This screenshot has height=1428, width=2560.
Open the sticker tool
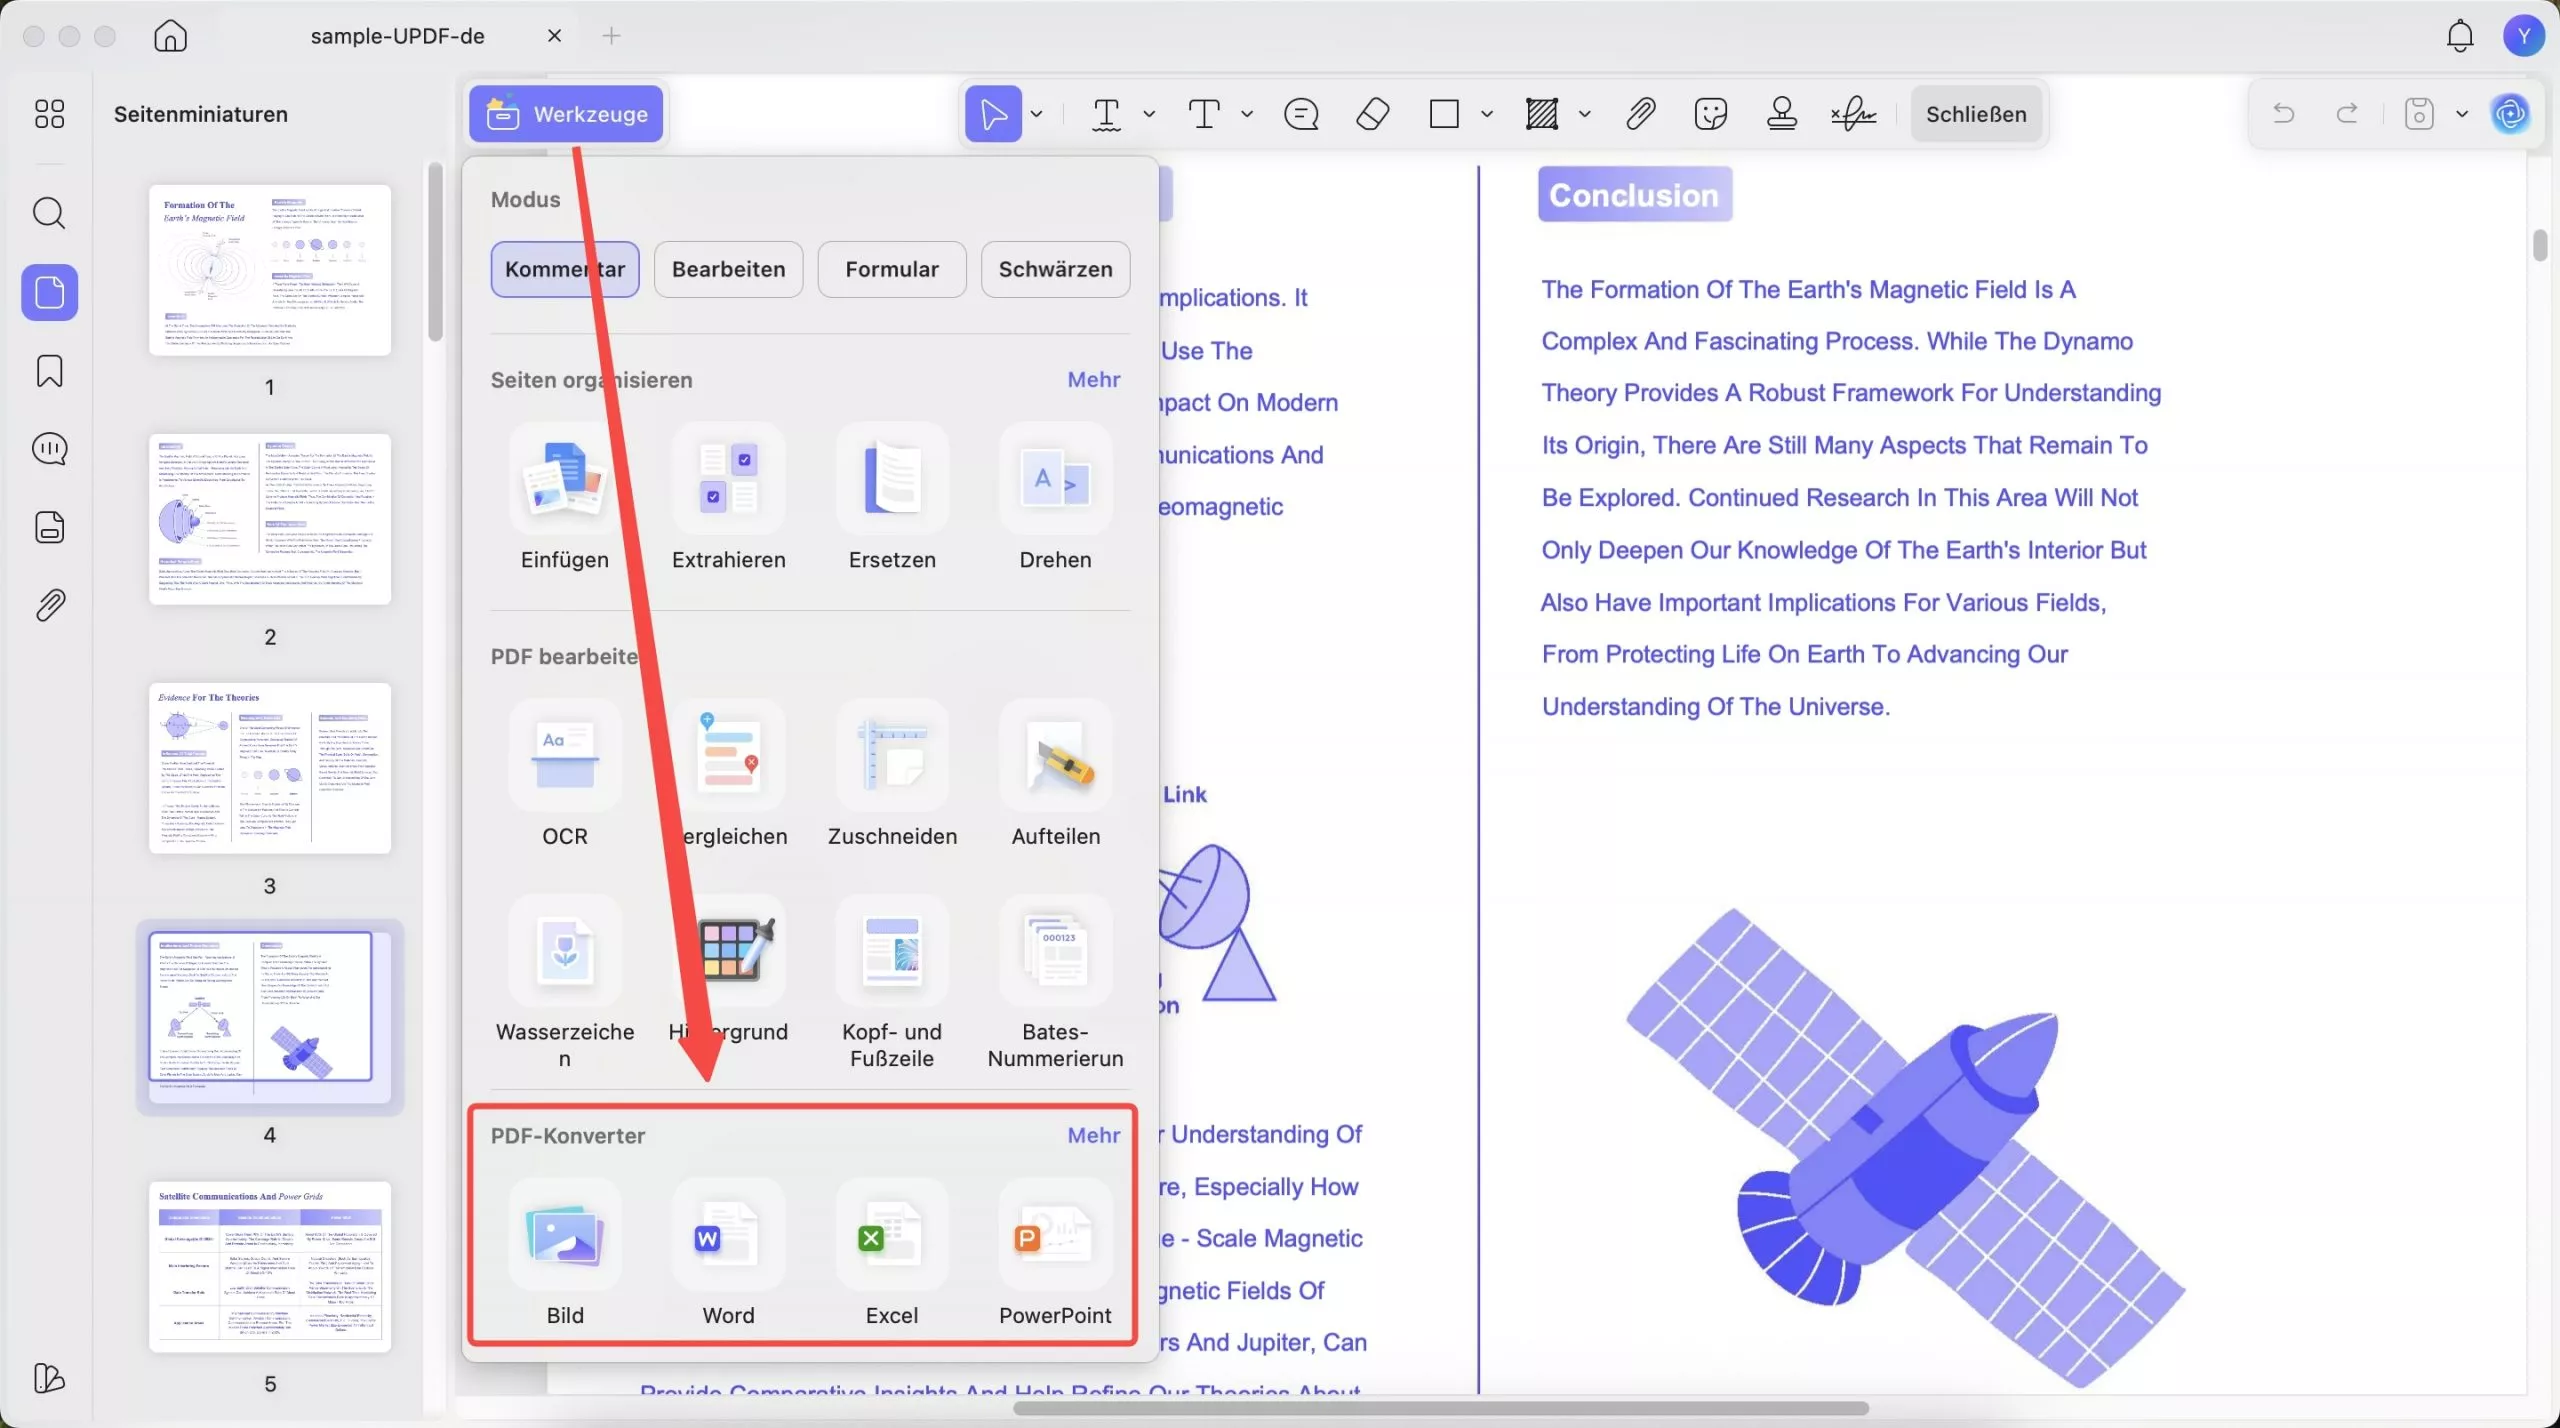coord(1710,114)
